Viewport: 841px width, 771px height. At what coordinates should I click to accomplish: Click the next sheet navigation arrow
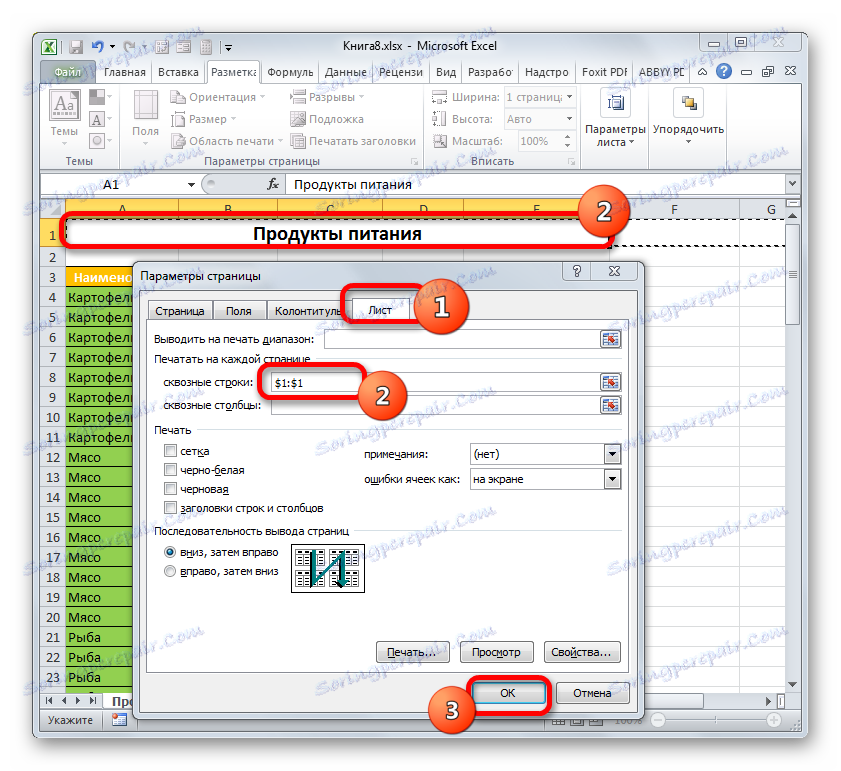pyautogui.click(x=79, y=701)
